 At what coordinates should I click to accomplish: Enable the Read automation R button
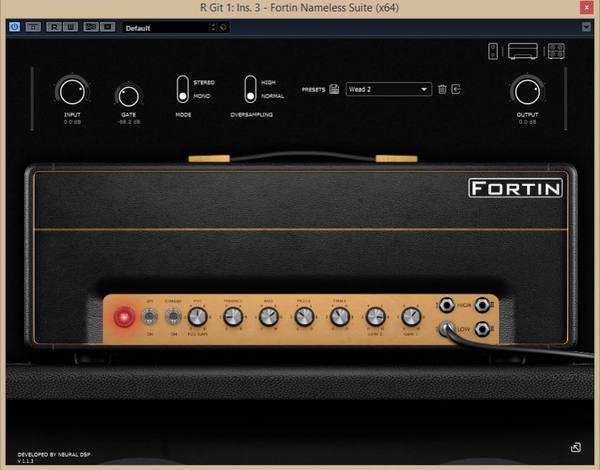click(x=54, y=27)
